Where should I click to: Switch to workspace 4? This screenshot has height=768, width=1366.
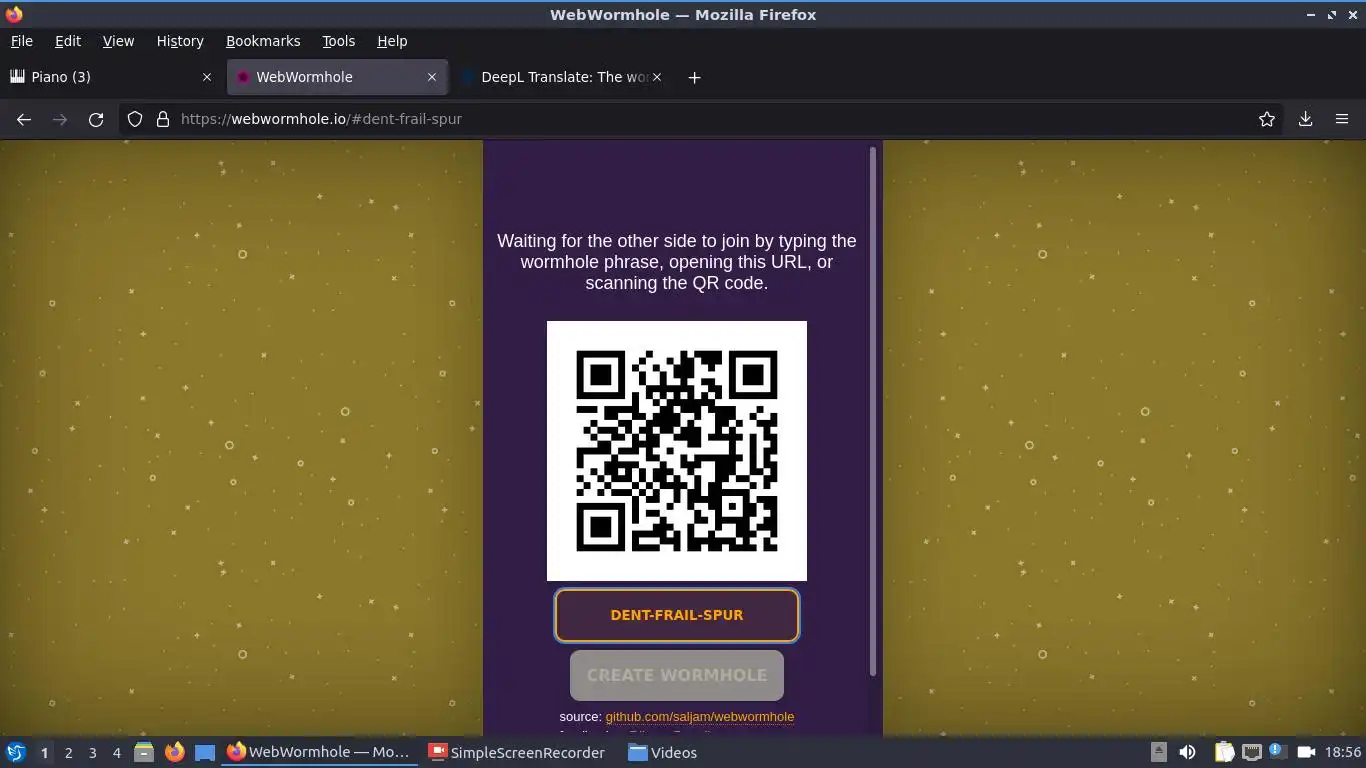click(x=116, y=753)
